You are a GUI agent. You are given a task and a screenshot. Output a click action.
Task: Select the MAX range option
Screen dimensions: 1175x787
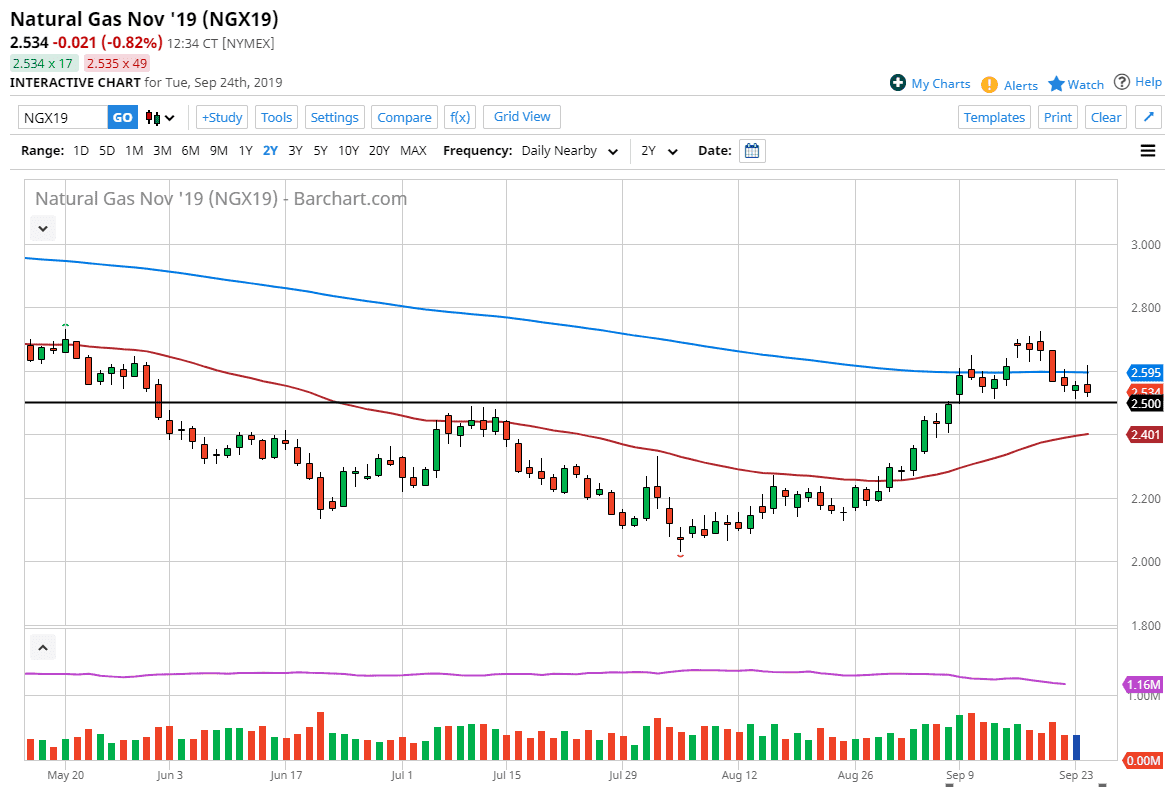pyautogui.click(x=413, y=151)
